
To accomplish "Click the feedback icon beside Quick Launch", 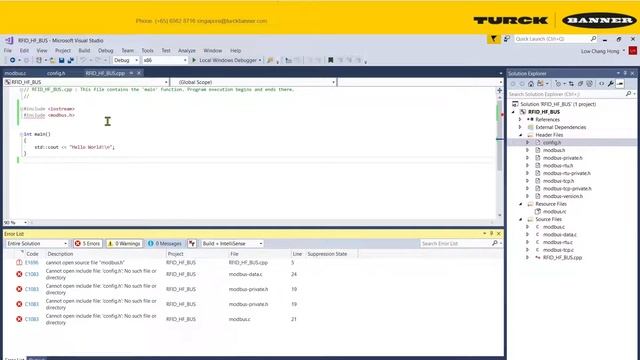I will [x=507, y=39].
